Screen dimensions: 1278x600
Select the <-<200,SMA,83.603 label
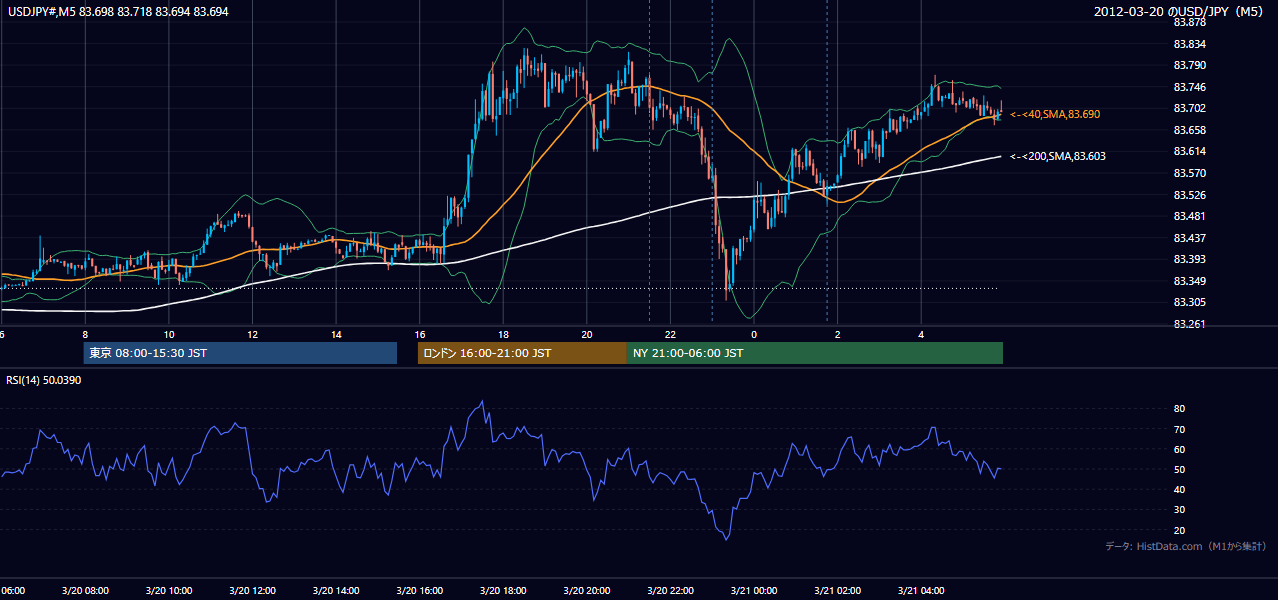[x=1058, y=156]
